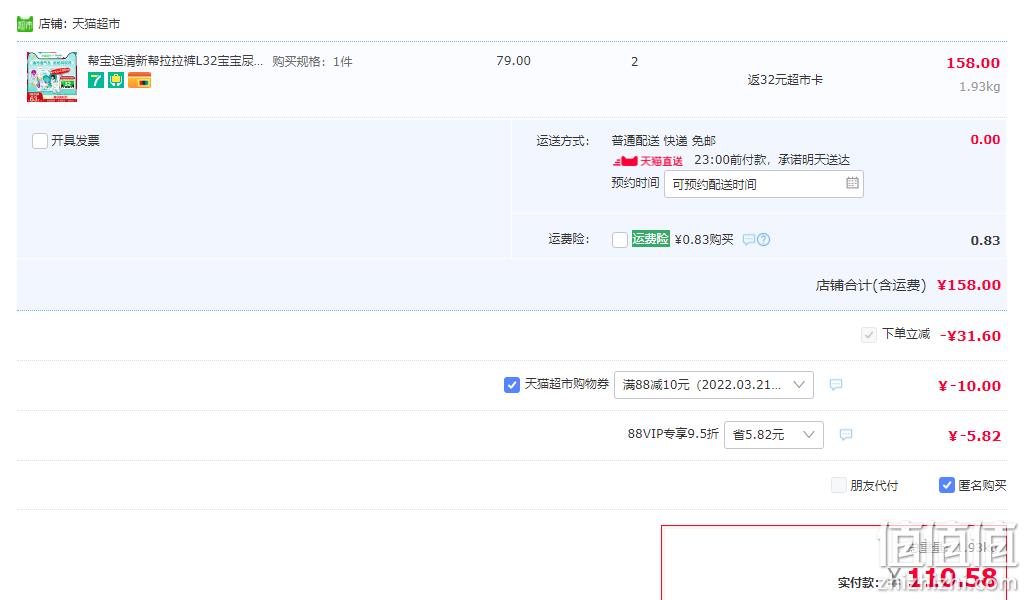Click the unit price 79.00
This screenshot has width=1027, height=600.
(514, 61)
